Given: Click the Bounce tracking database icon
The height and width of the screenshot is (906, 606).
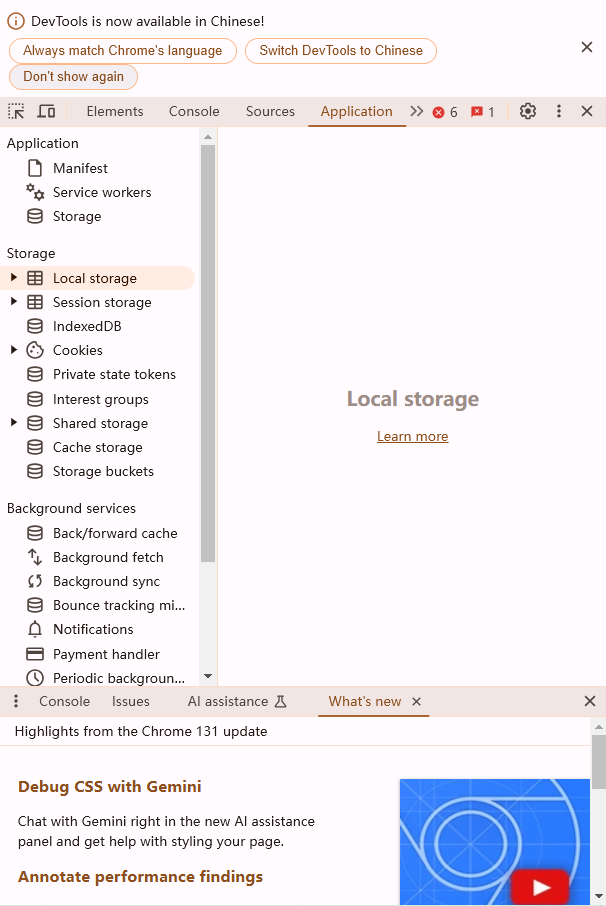Looking at the screenshot, I should 35,605.
